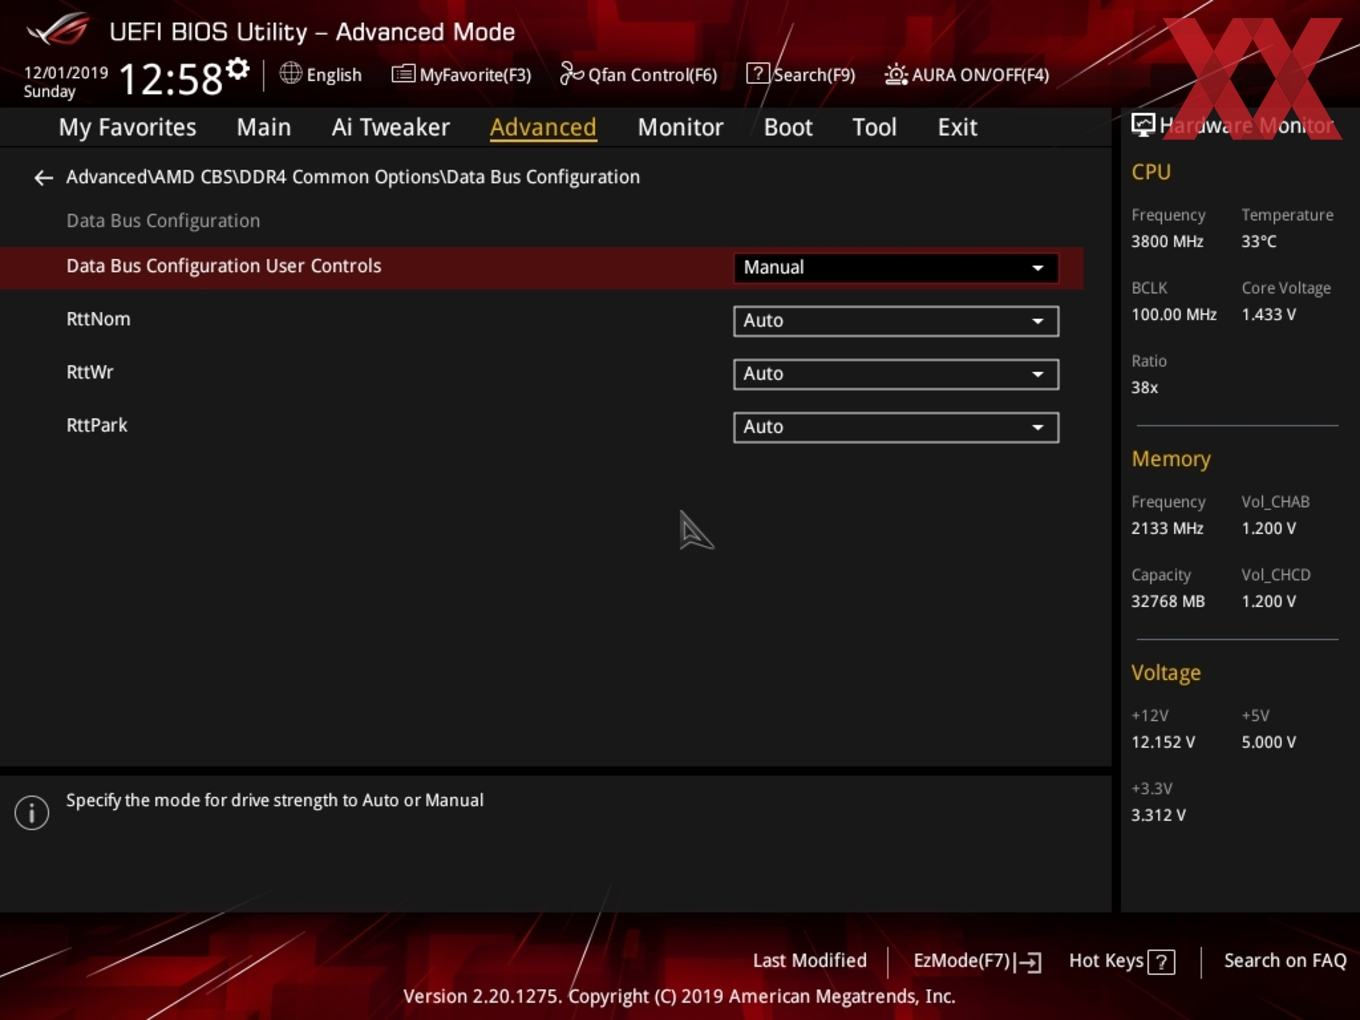Image resolution: width=1360 pixels, height=1020 pixels.
Task: Click Last Modified
Action: coord(810,961)
